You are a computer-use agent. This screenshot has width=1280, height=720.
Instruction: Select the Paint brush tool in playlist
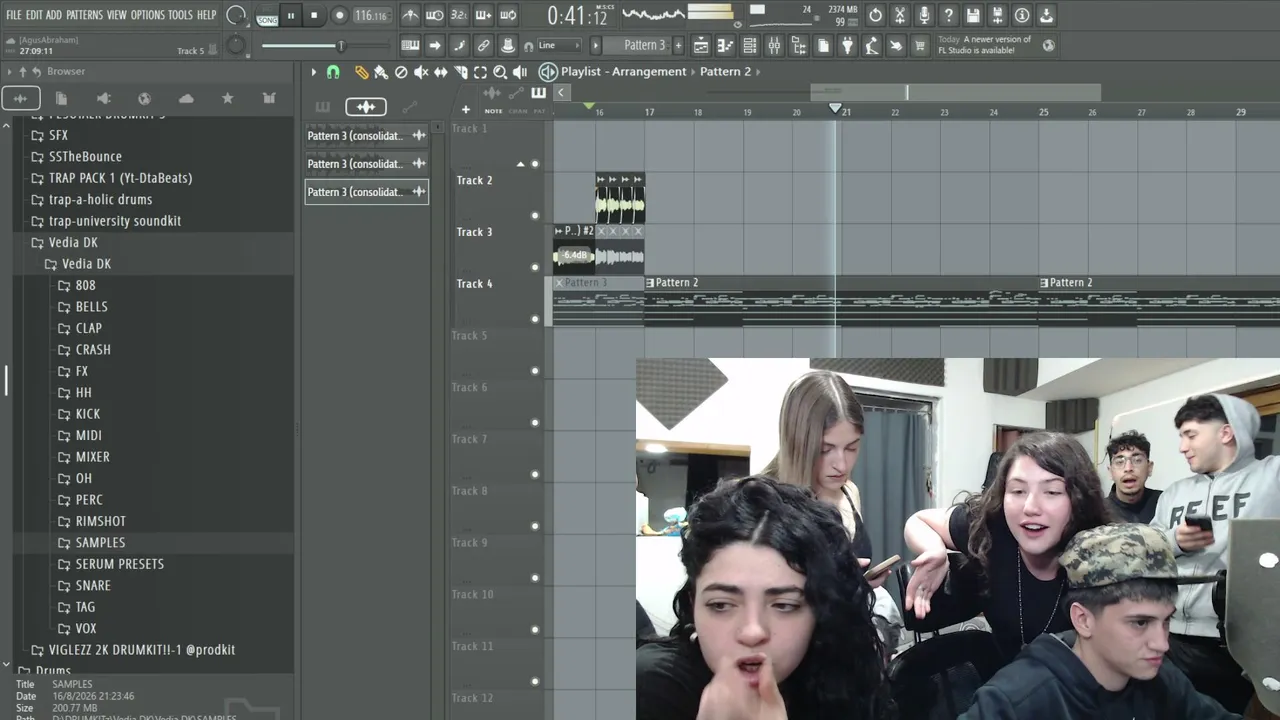(x=381, y=72)
